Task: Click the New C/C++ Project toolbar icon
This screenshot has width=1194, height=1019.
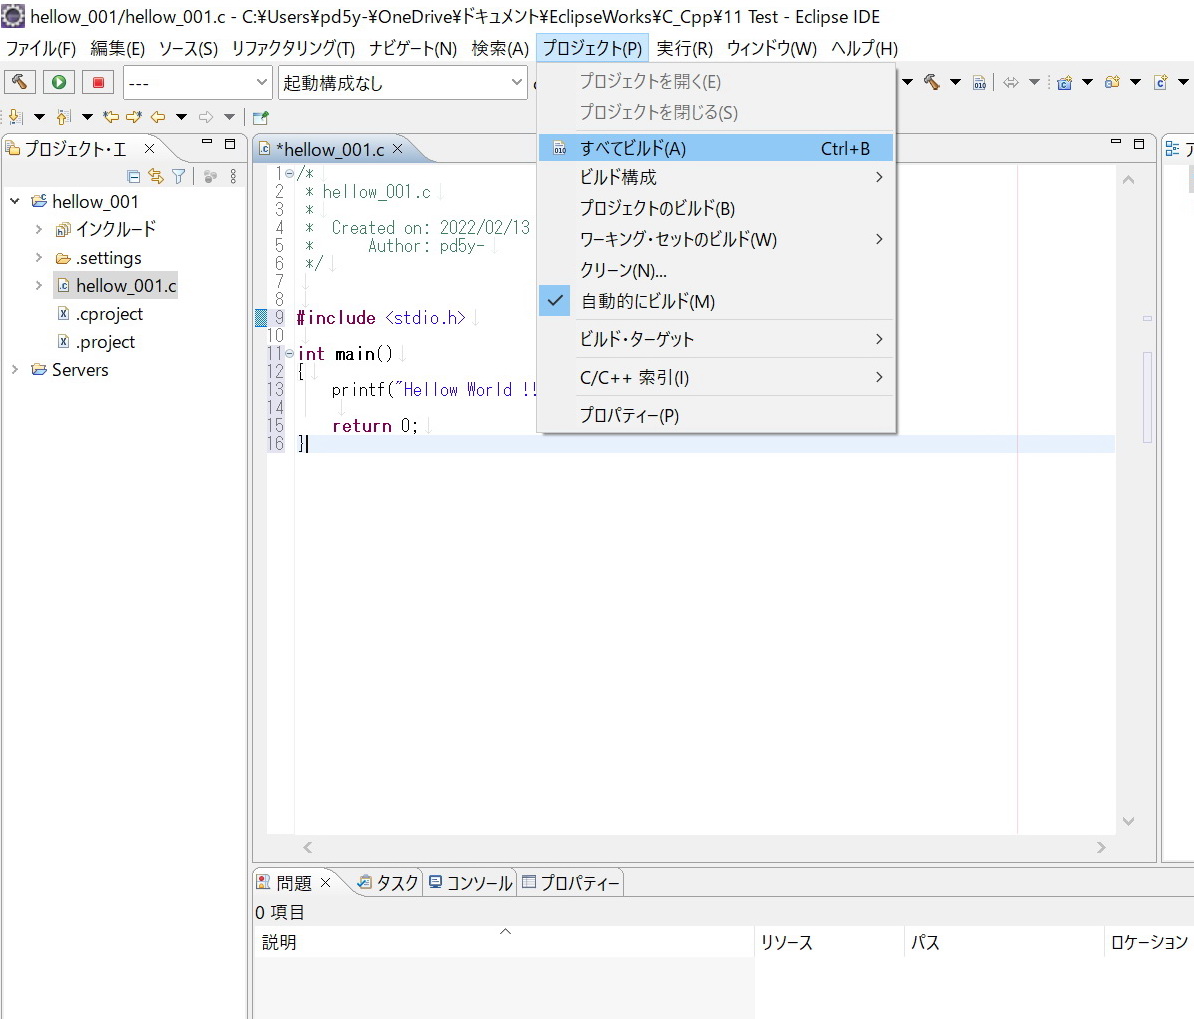Action: tap(1065, 83)
